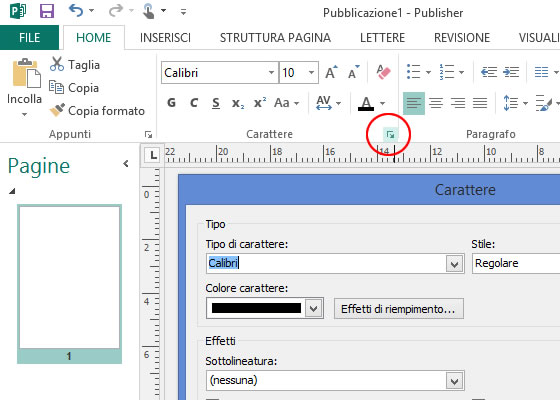Click Taglia scissors button
This screenshot has height=400, width=560.
[75, 65]
